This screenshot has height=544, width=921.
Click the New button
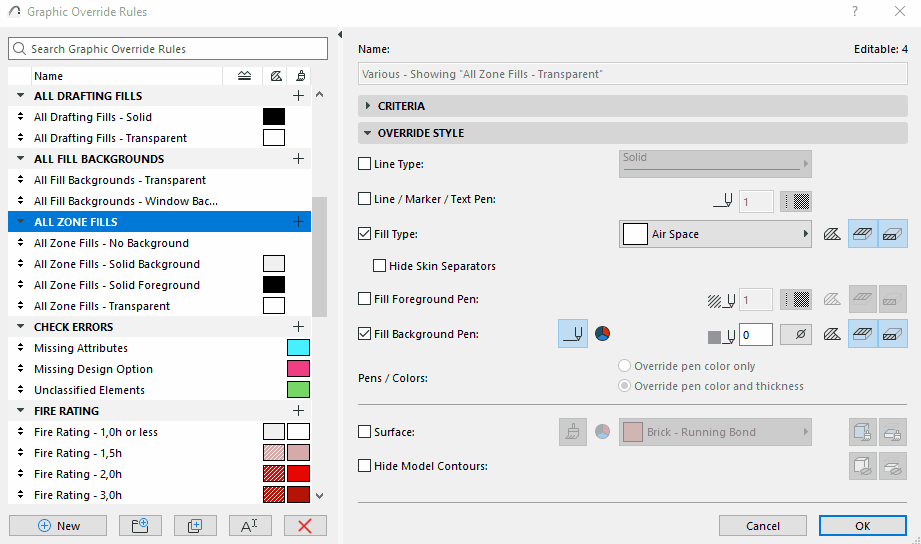(58, 526)
